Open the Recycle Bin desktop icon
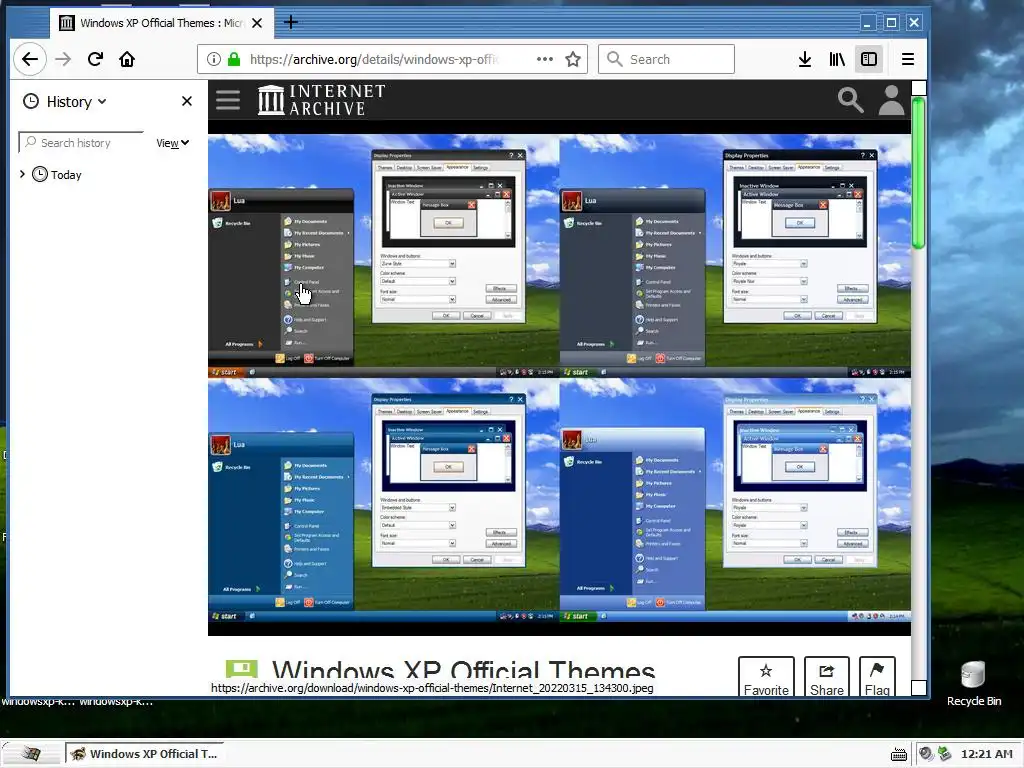Image resolution: width=1024 pixels, height=768 pixels. [x=973, y=684]
